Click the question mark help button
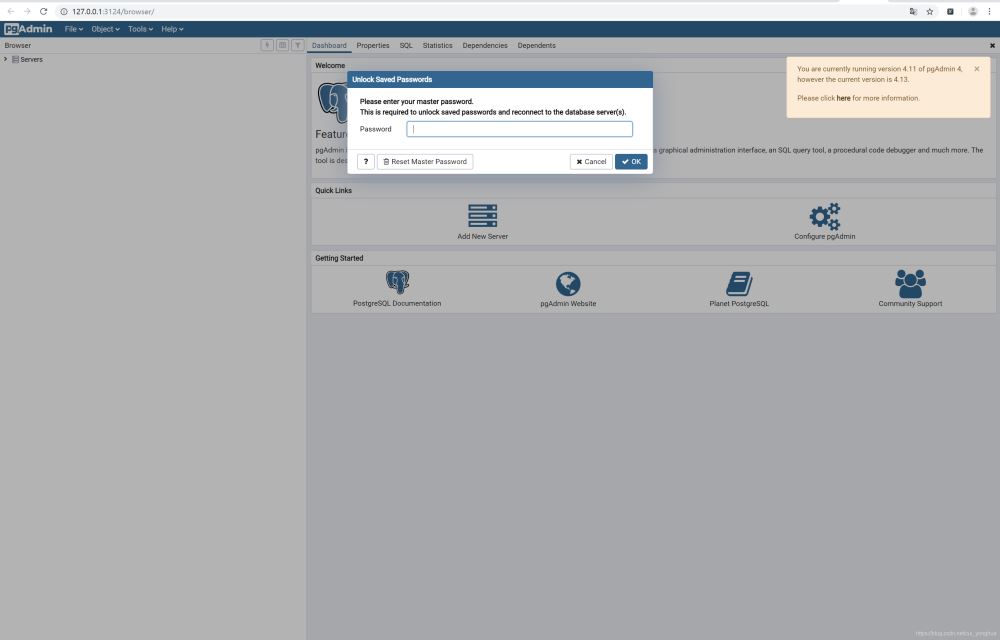 366,161
